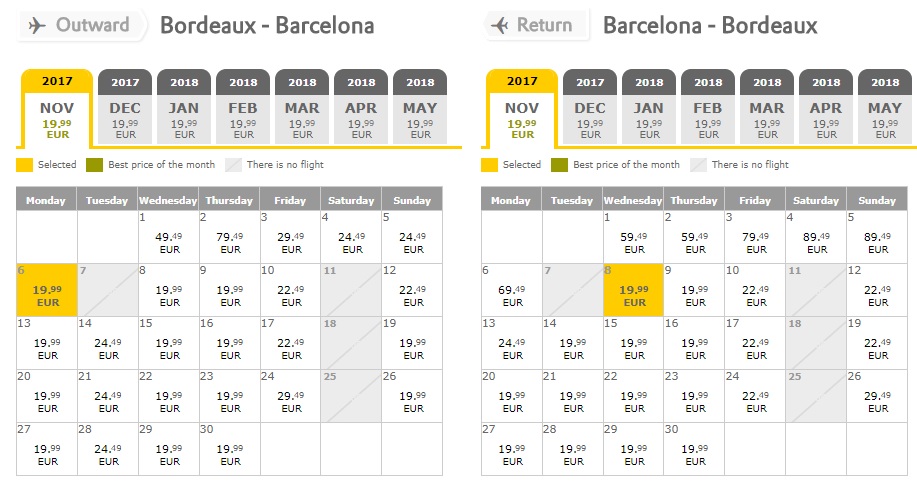
Task: Choose Return flight on November 5 at 89.49 EUR
Action: [x=877, y=237]
